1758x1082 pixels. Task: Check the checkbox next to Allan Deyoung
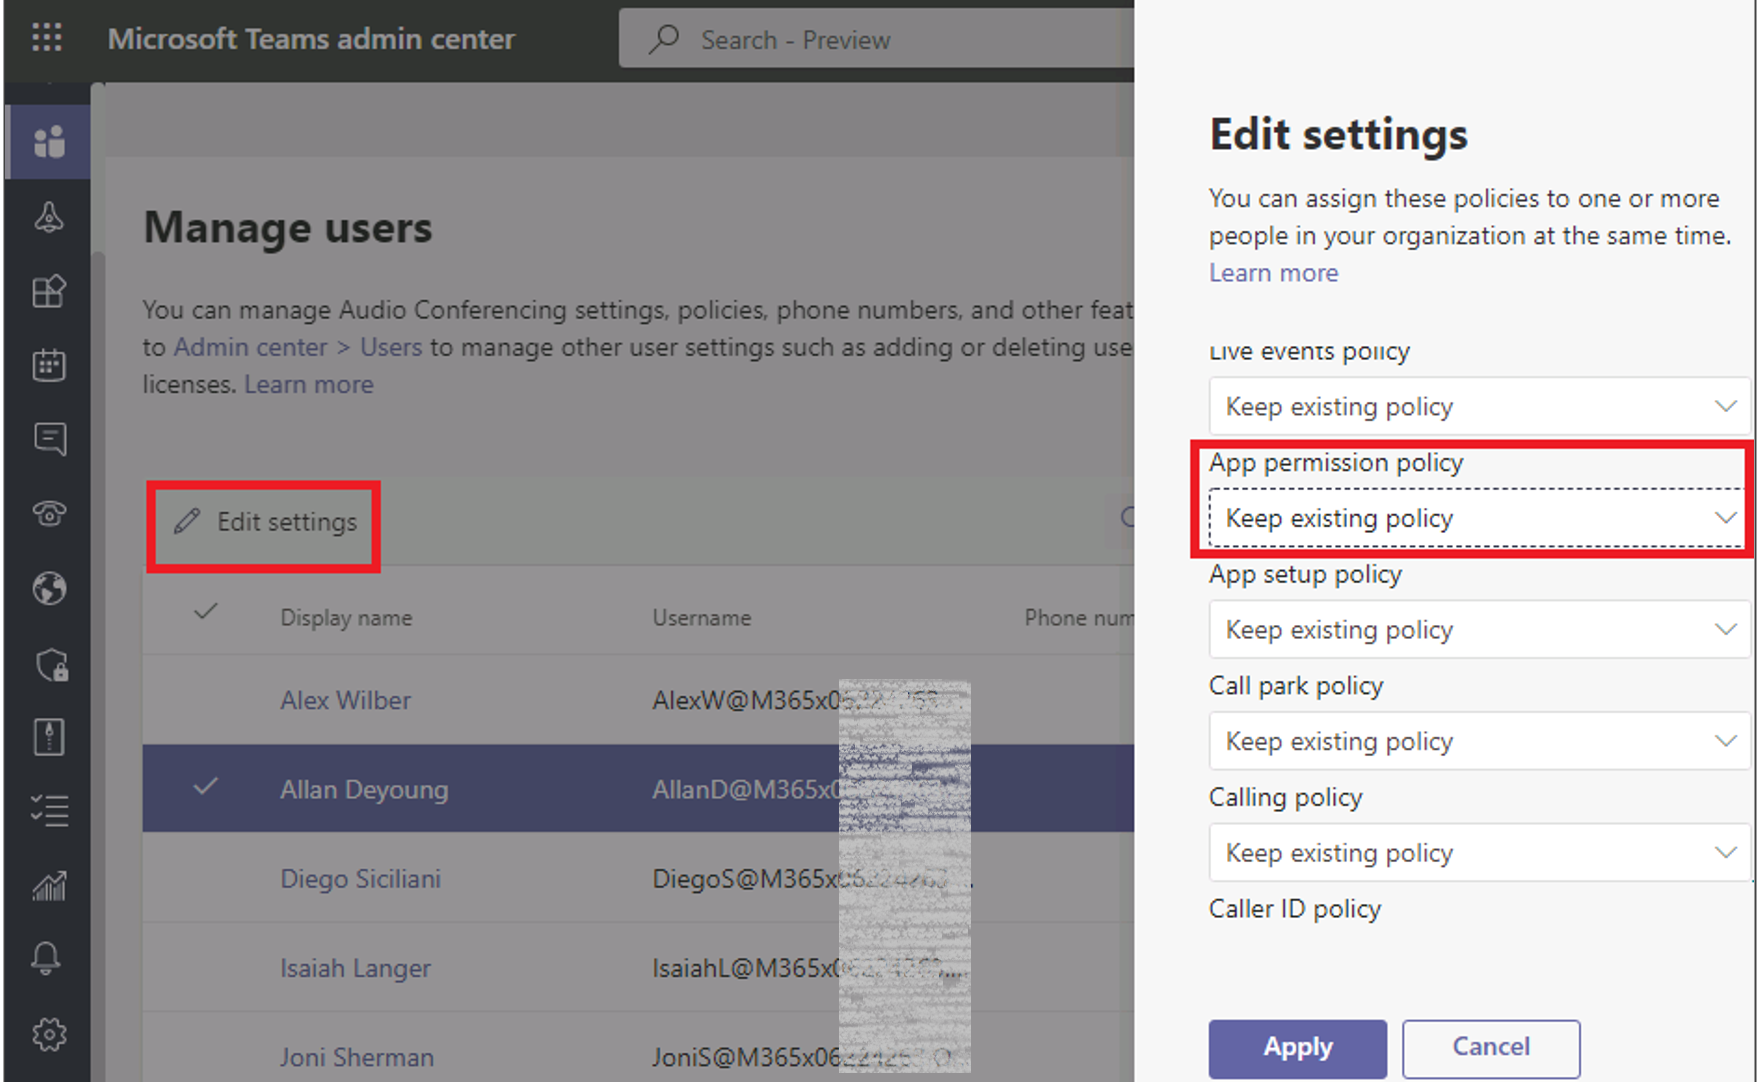pos(204,789)
